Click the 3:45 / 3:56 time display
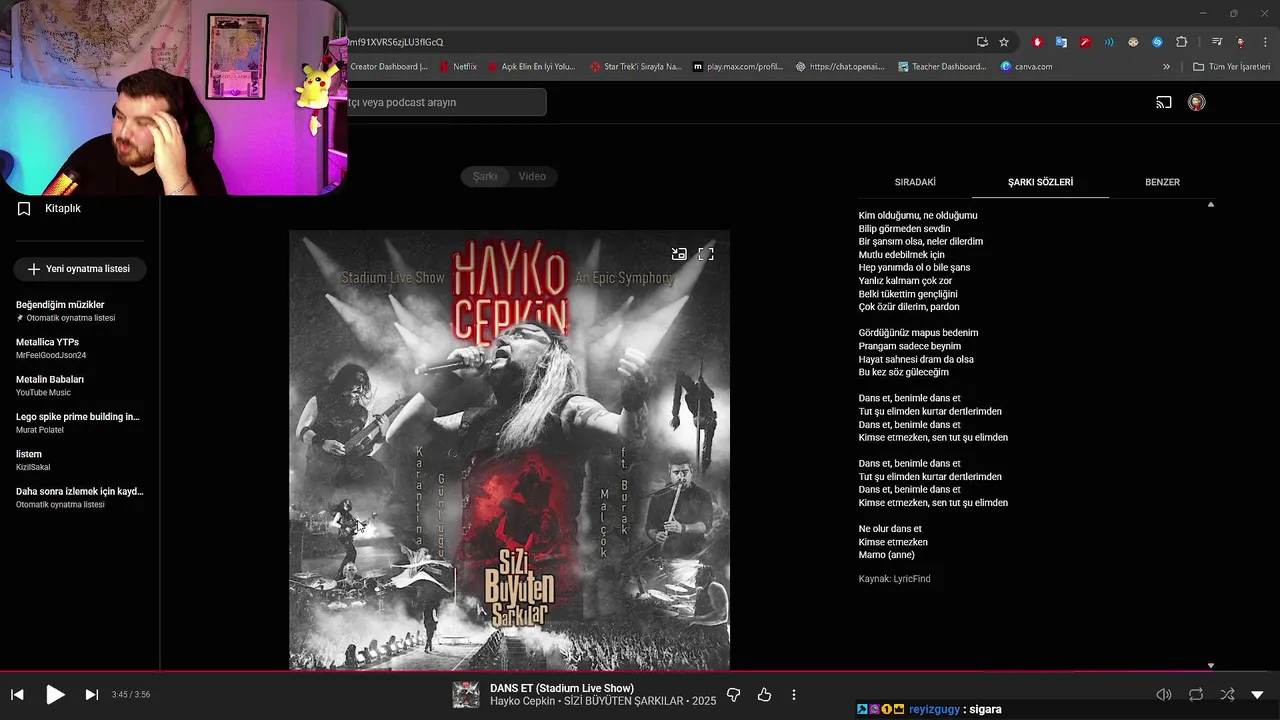 click(131, 694)
